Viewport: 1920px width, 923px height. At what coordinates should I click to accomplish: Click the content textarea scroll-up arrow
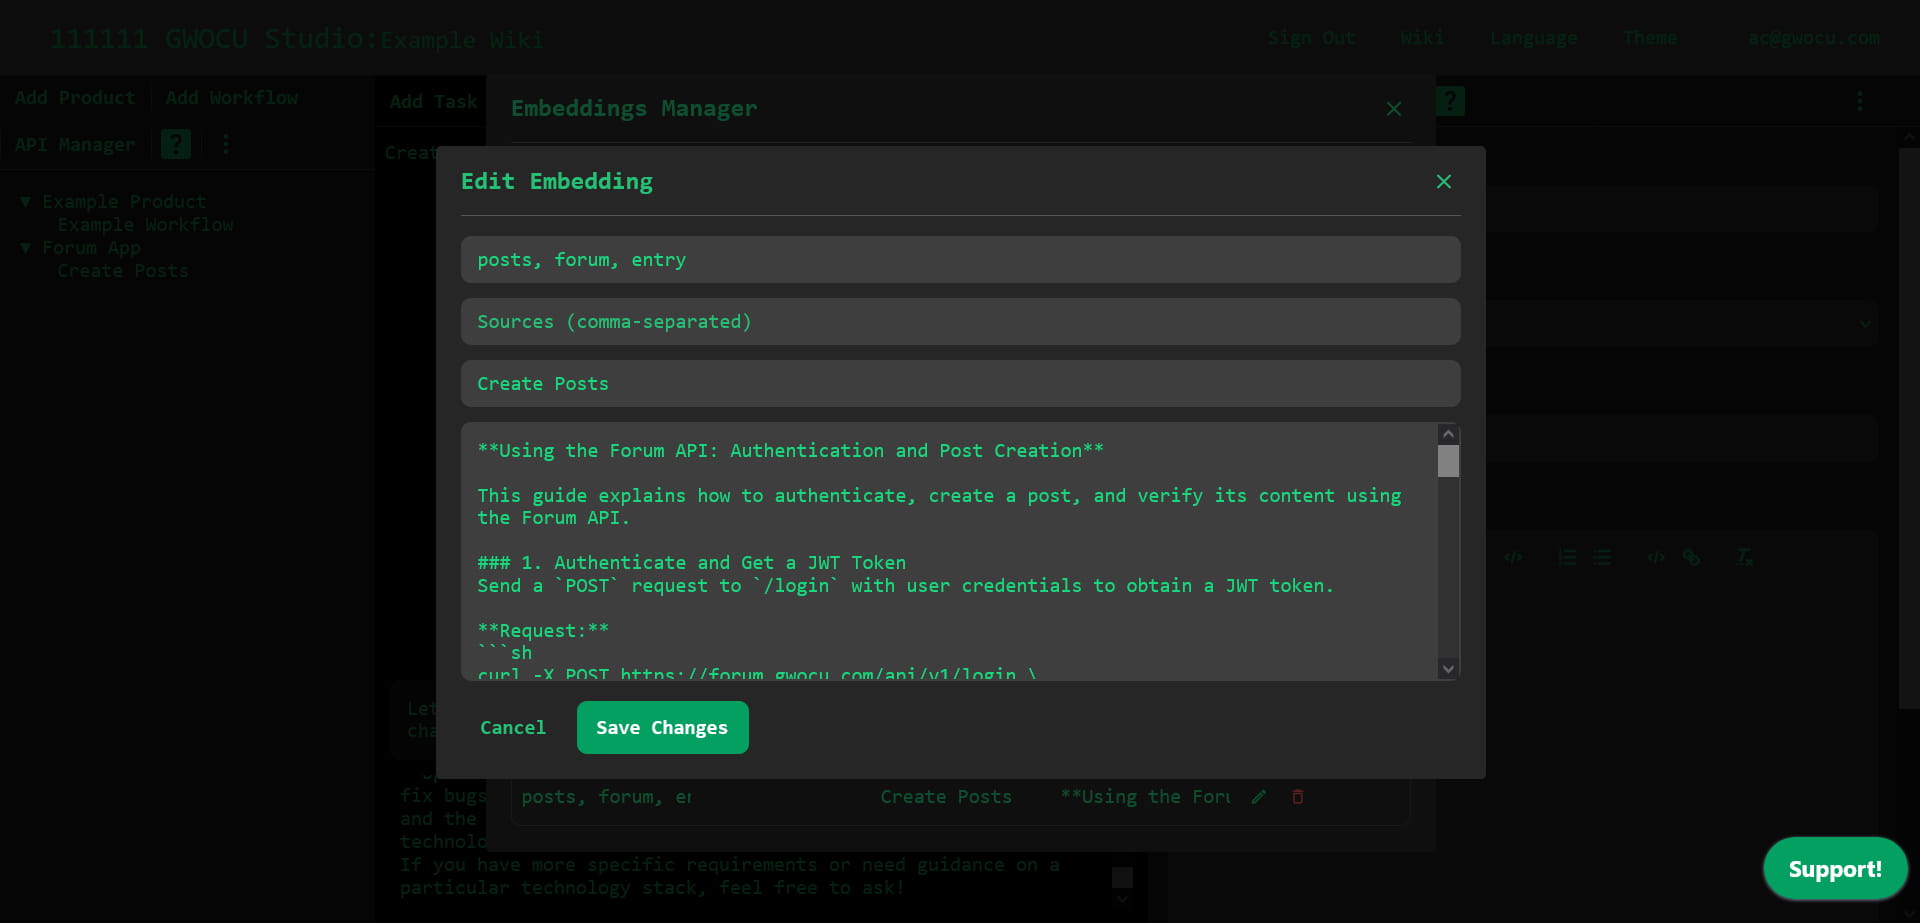pos(1448,434)
